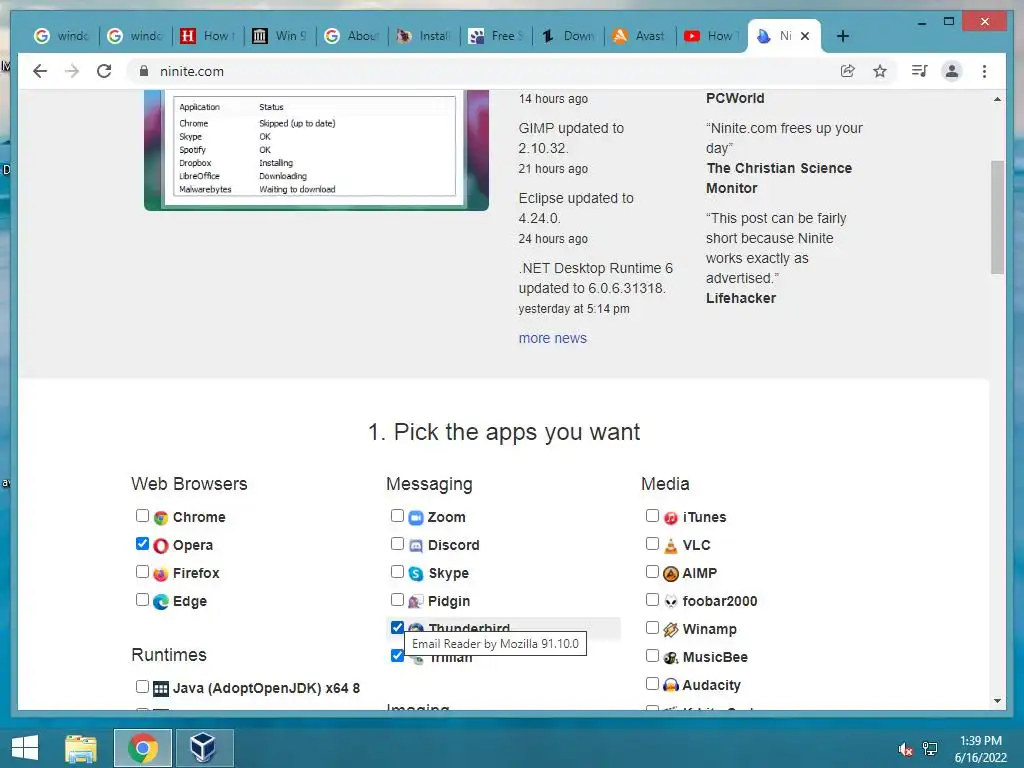Open the more news link
1024x768 pixels.
tap(552, 338)
